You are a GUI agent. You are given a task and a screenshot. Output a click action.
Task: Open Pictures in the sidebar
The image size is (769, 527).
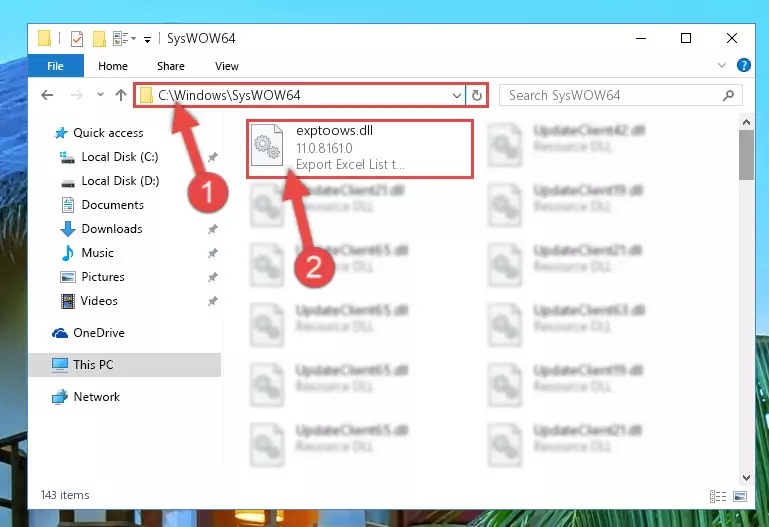click(x=103, y=277)
